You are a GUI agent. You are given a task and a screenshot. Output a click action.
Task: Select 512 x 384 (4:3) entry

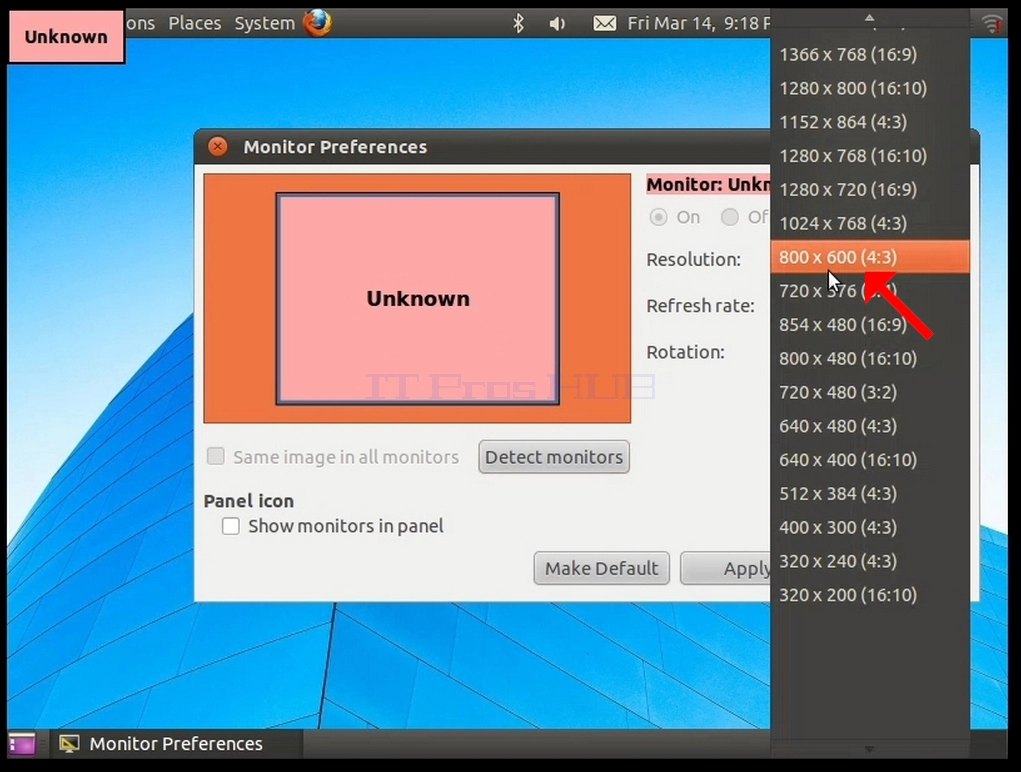click(870, 493)
